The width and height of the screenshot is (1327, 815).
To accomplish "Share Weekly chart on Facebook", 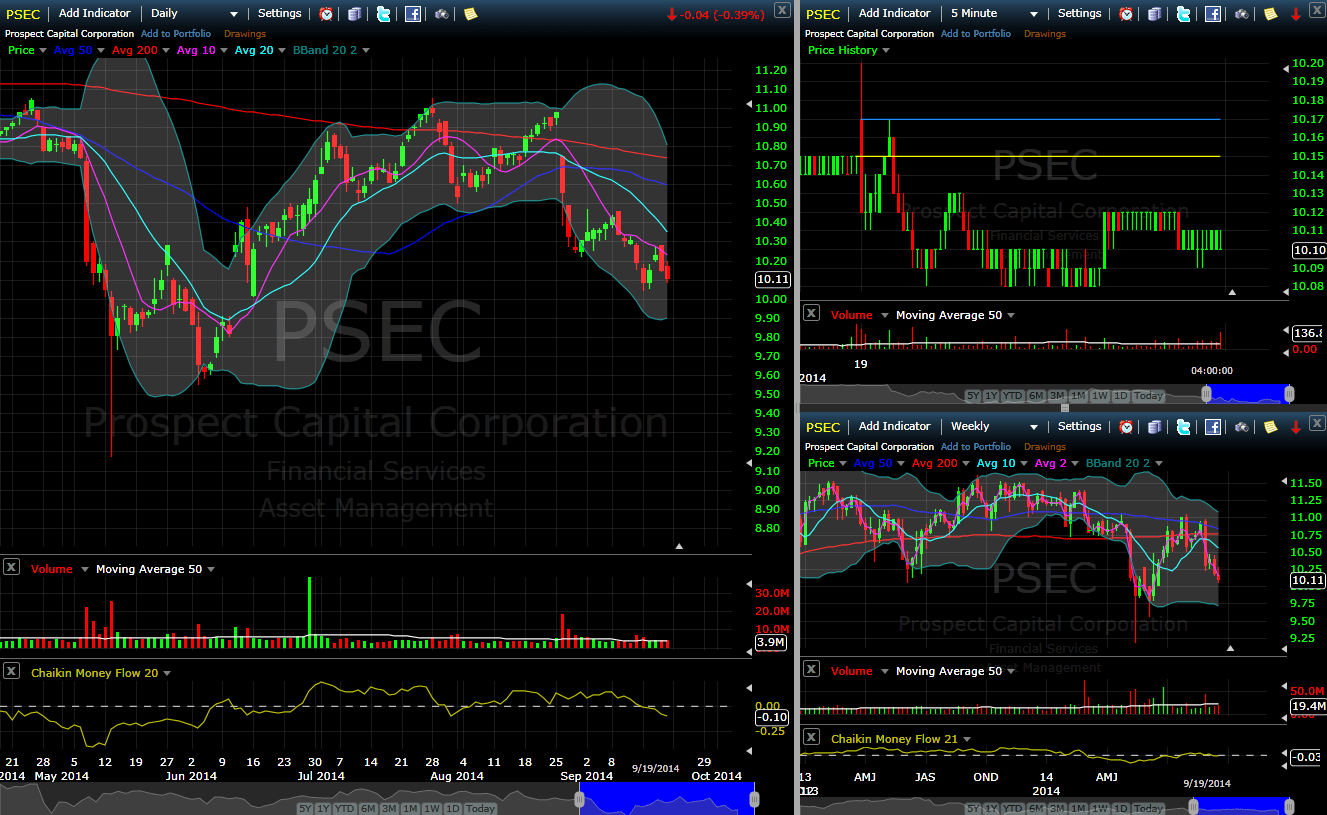I will [1213, 427].
